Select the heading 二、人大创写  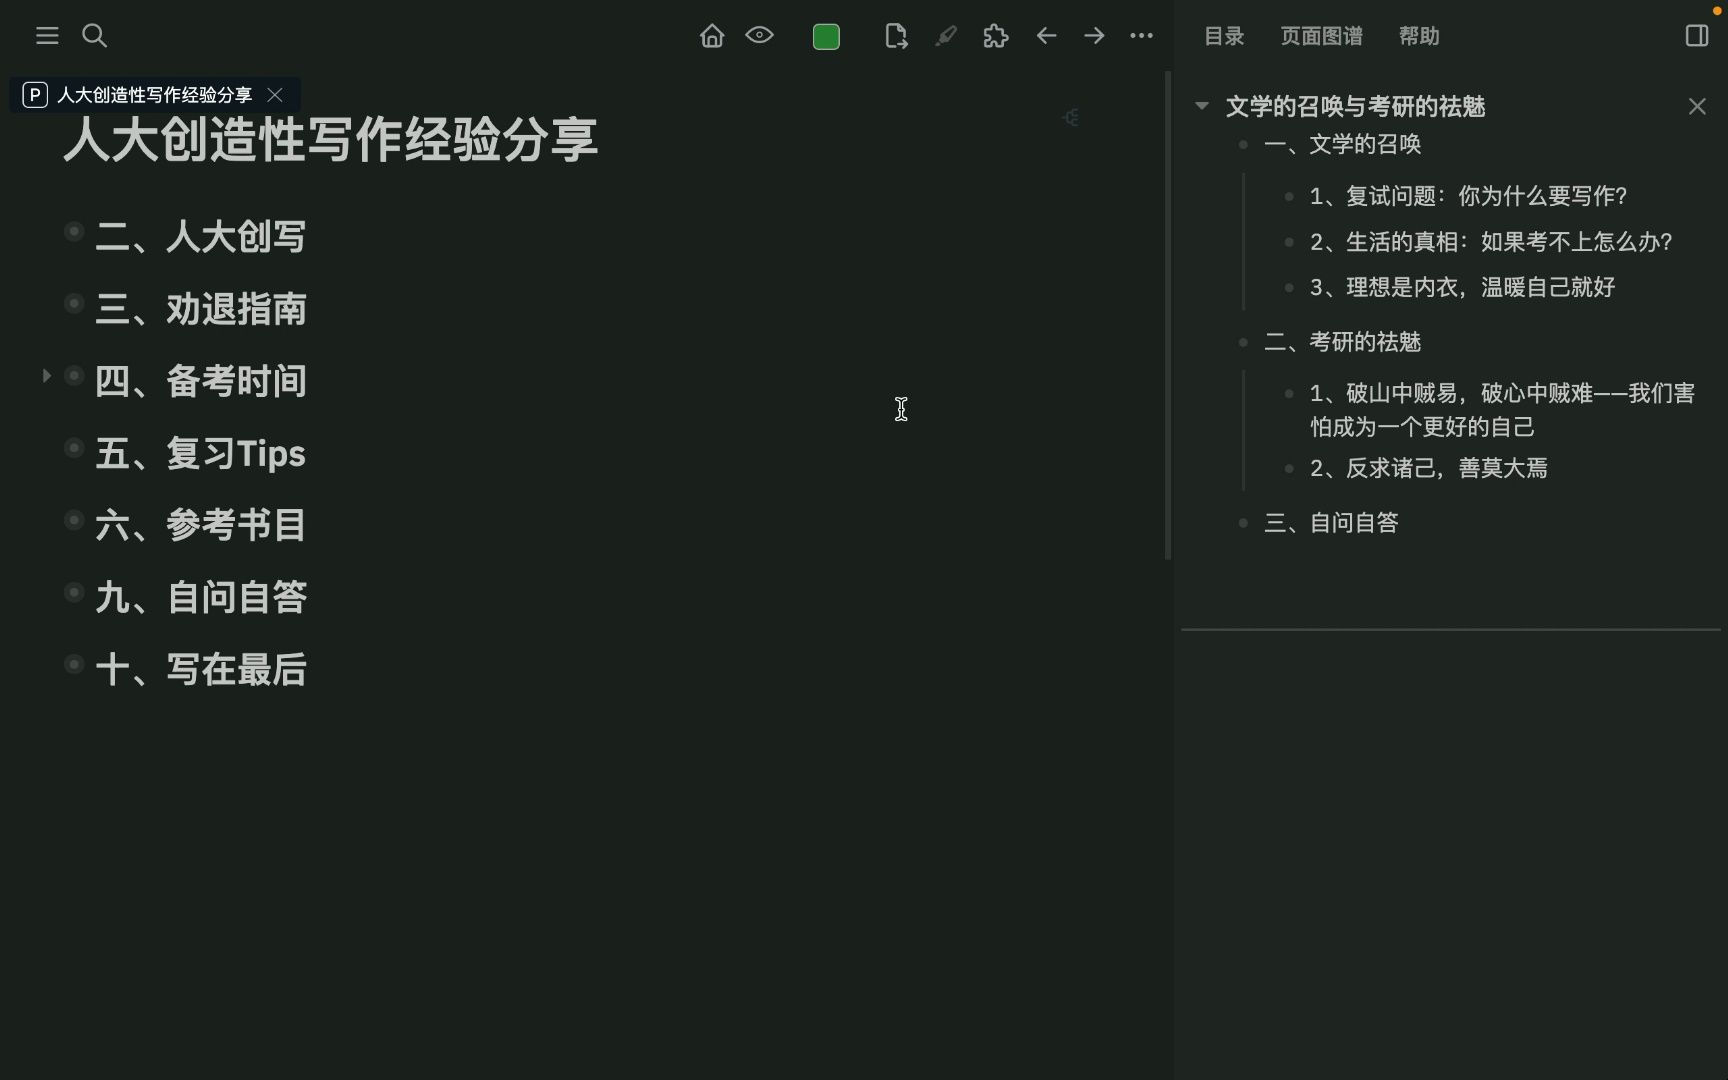[201, 237]
